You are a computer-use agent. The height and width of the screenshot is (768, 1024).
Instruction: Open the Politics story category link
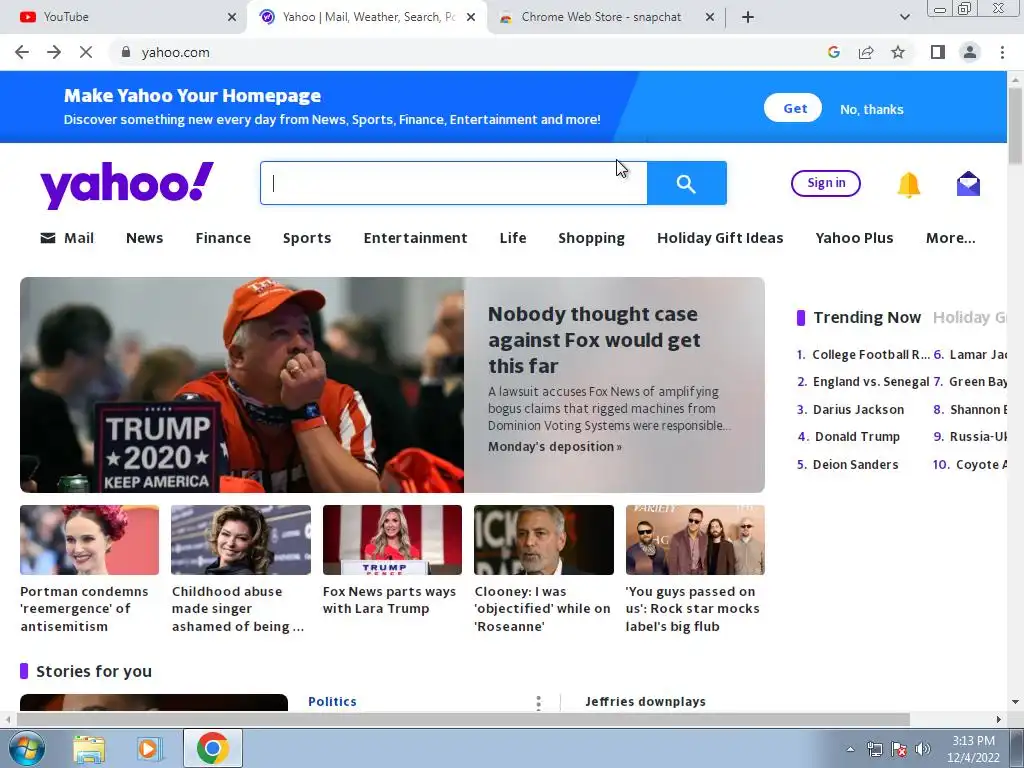pos(332,701)
